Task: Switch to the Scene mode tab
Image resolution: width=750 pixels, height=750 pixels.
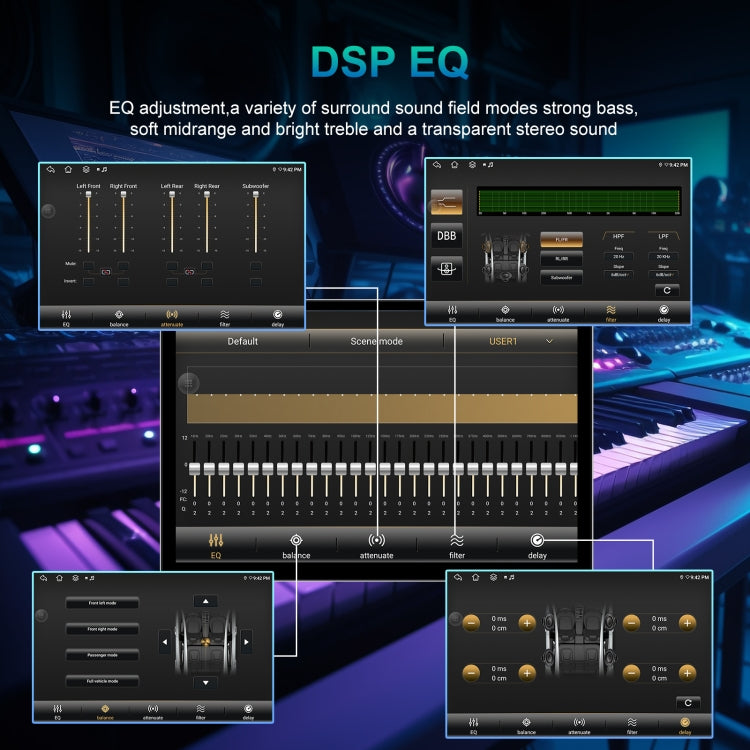Action: click(x=376, y=341)
